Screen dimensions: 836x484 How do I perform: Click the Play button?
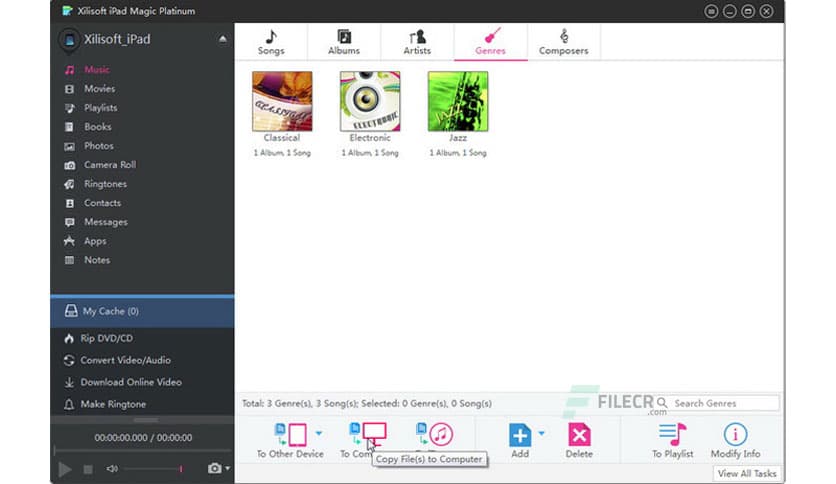pyautogui.click(x=65, y=470)
